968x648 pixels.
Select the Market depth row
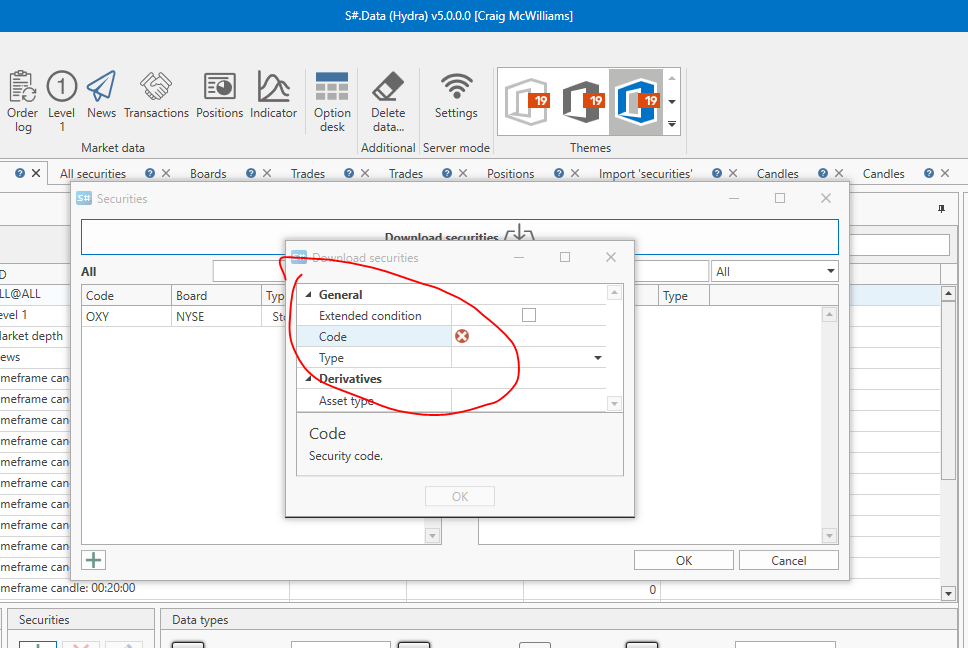click(35, 336)
